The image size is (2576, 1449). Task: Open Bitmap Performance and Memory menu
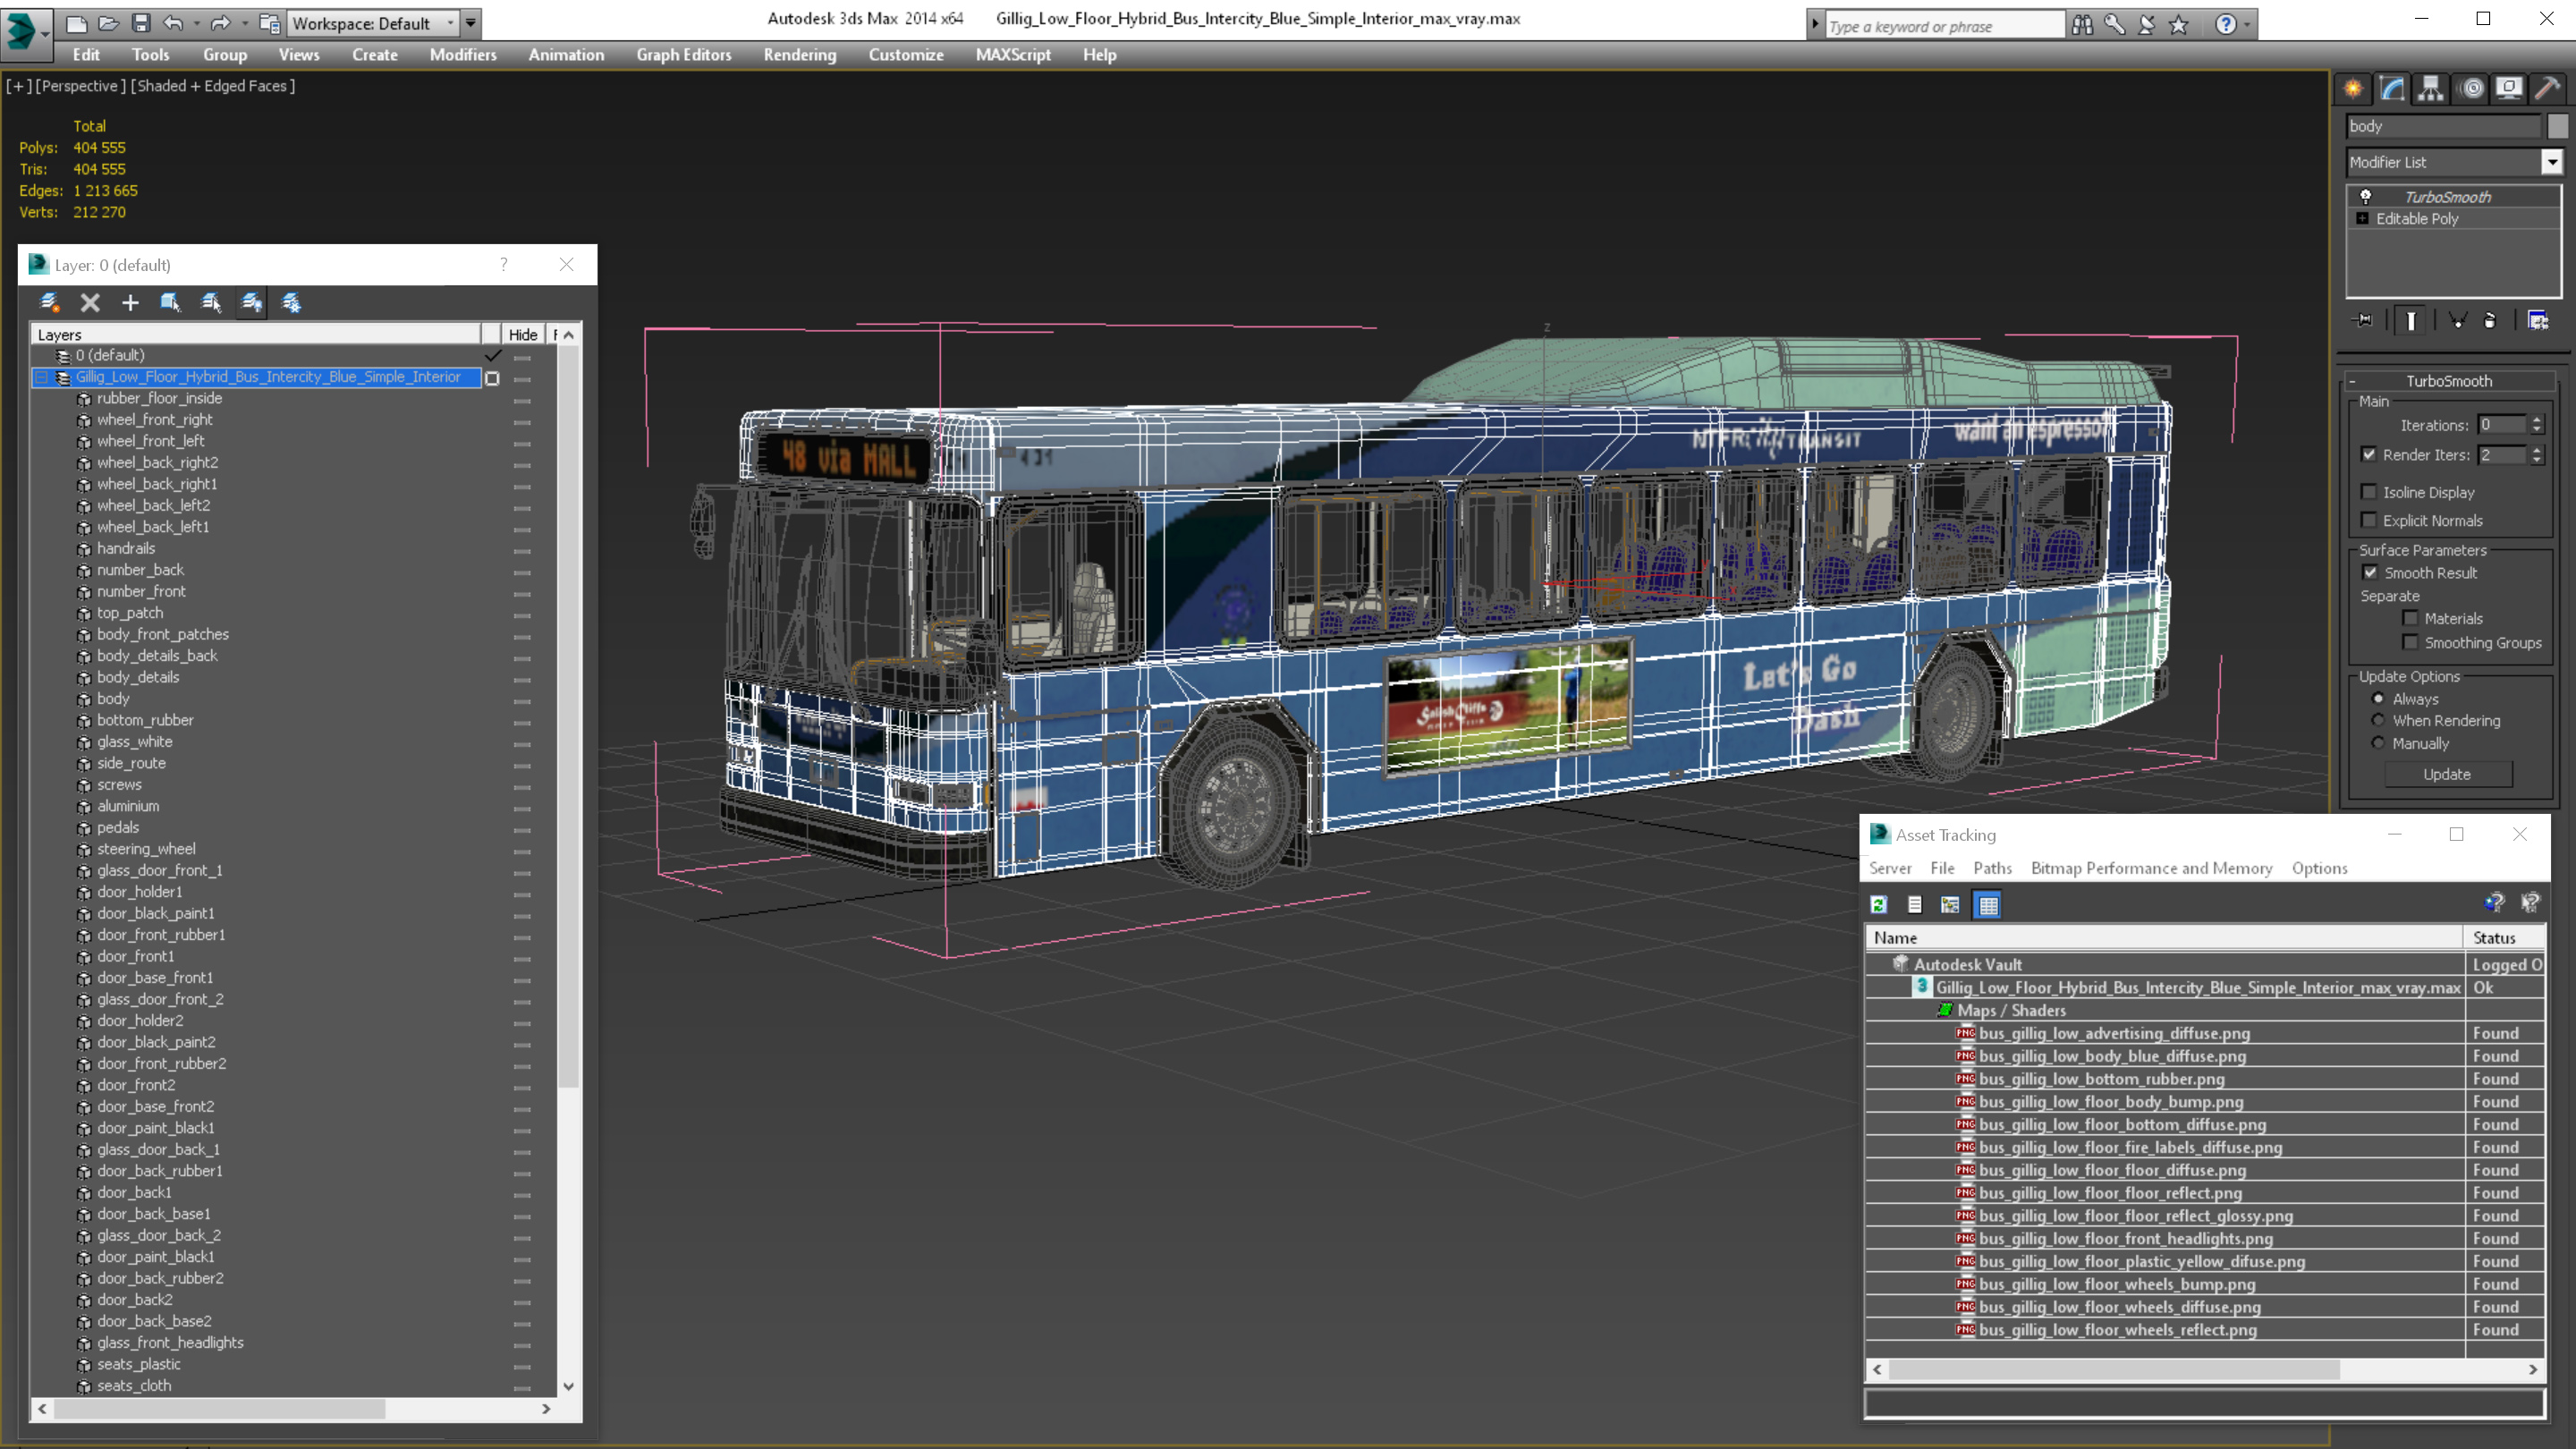pos(2151,868)
